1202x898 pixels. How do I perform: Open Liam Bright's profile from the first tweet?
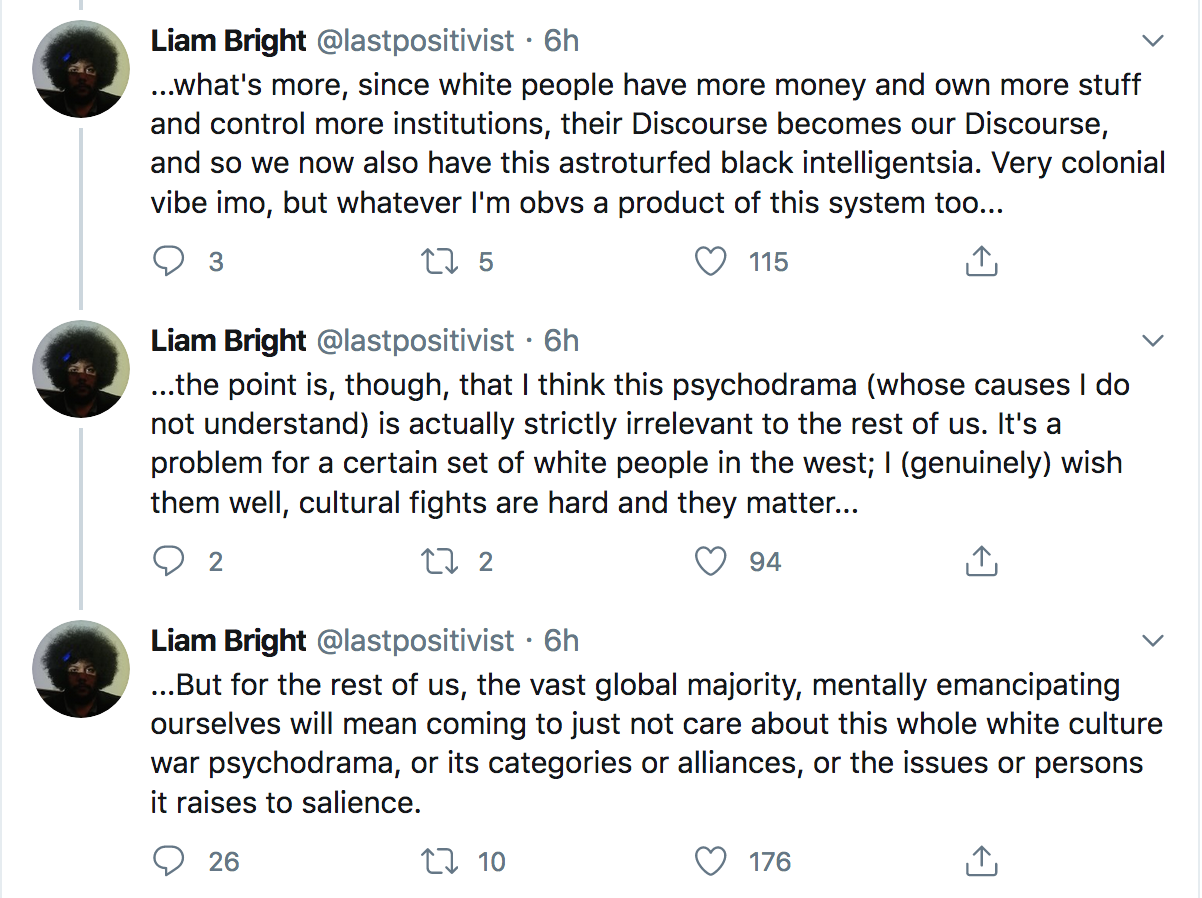[x=228, y=41]
